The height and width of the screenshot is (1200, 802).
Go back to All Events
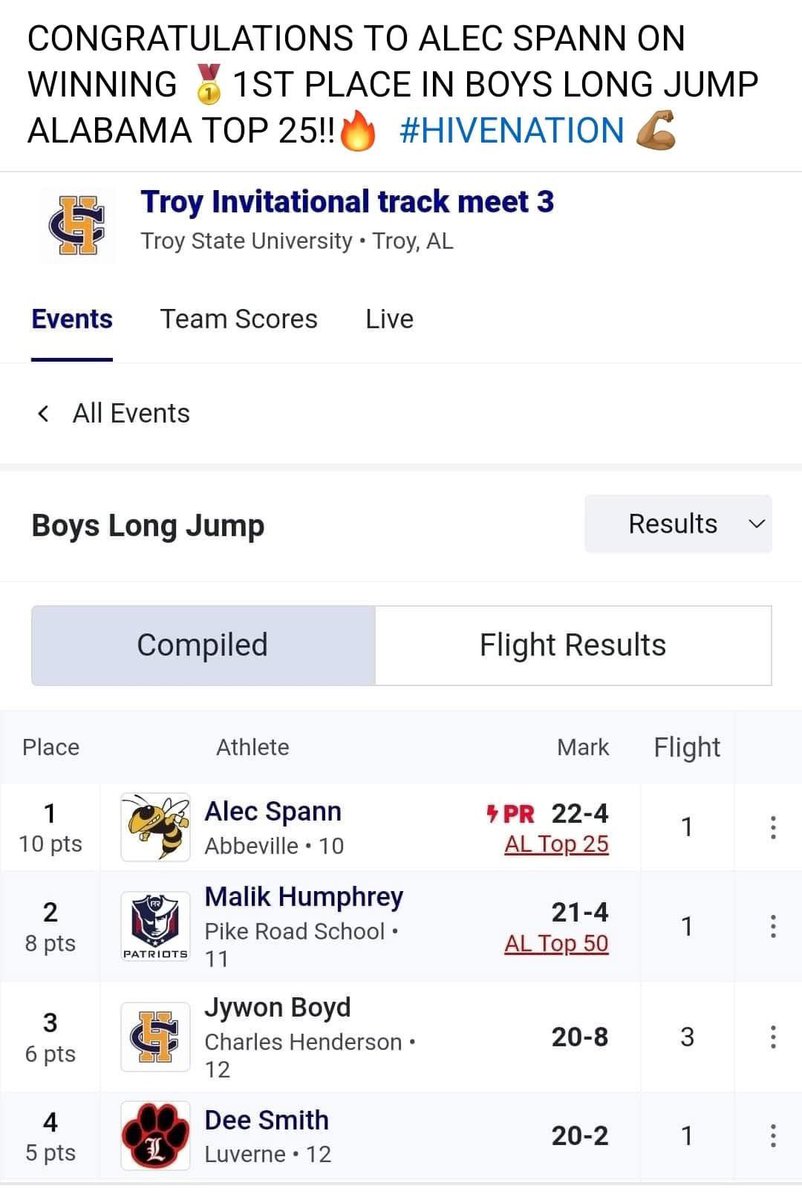pos(113,413)
